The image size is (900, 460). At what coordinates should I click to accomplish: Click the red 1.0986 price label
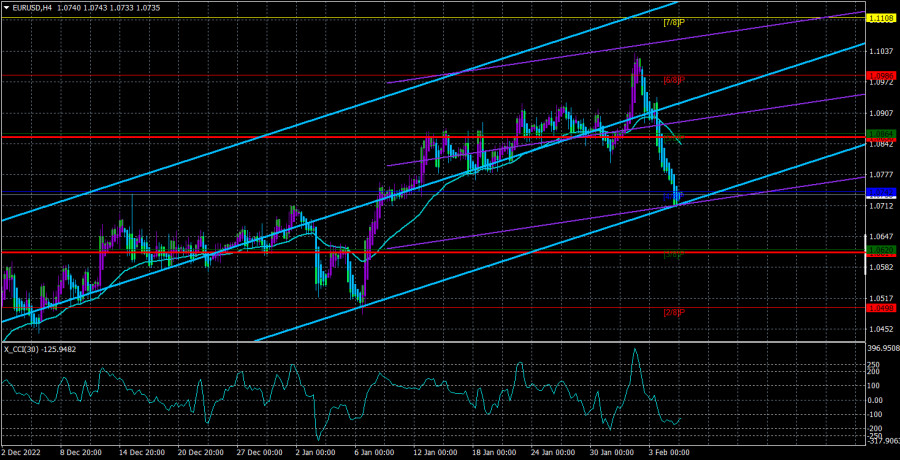[x=880, y=76]
